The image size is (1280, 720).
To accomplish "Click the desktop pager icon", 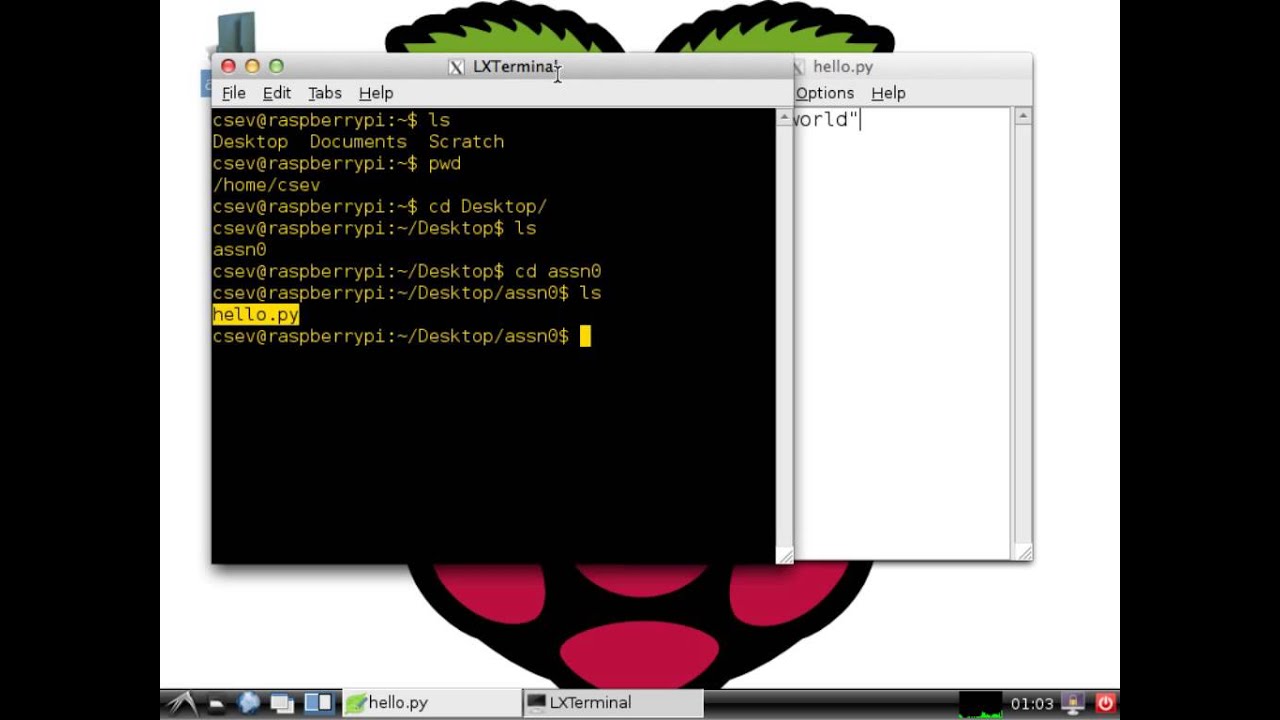I will [318, 703].
